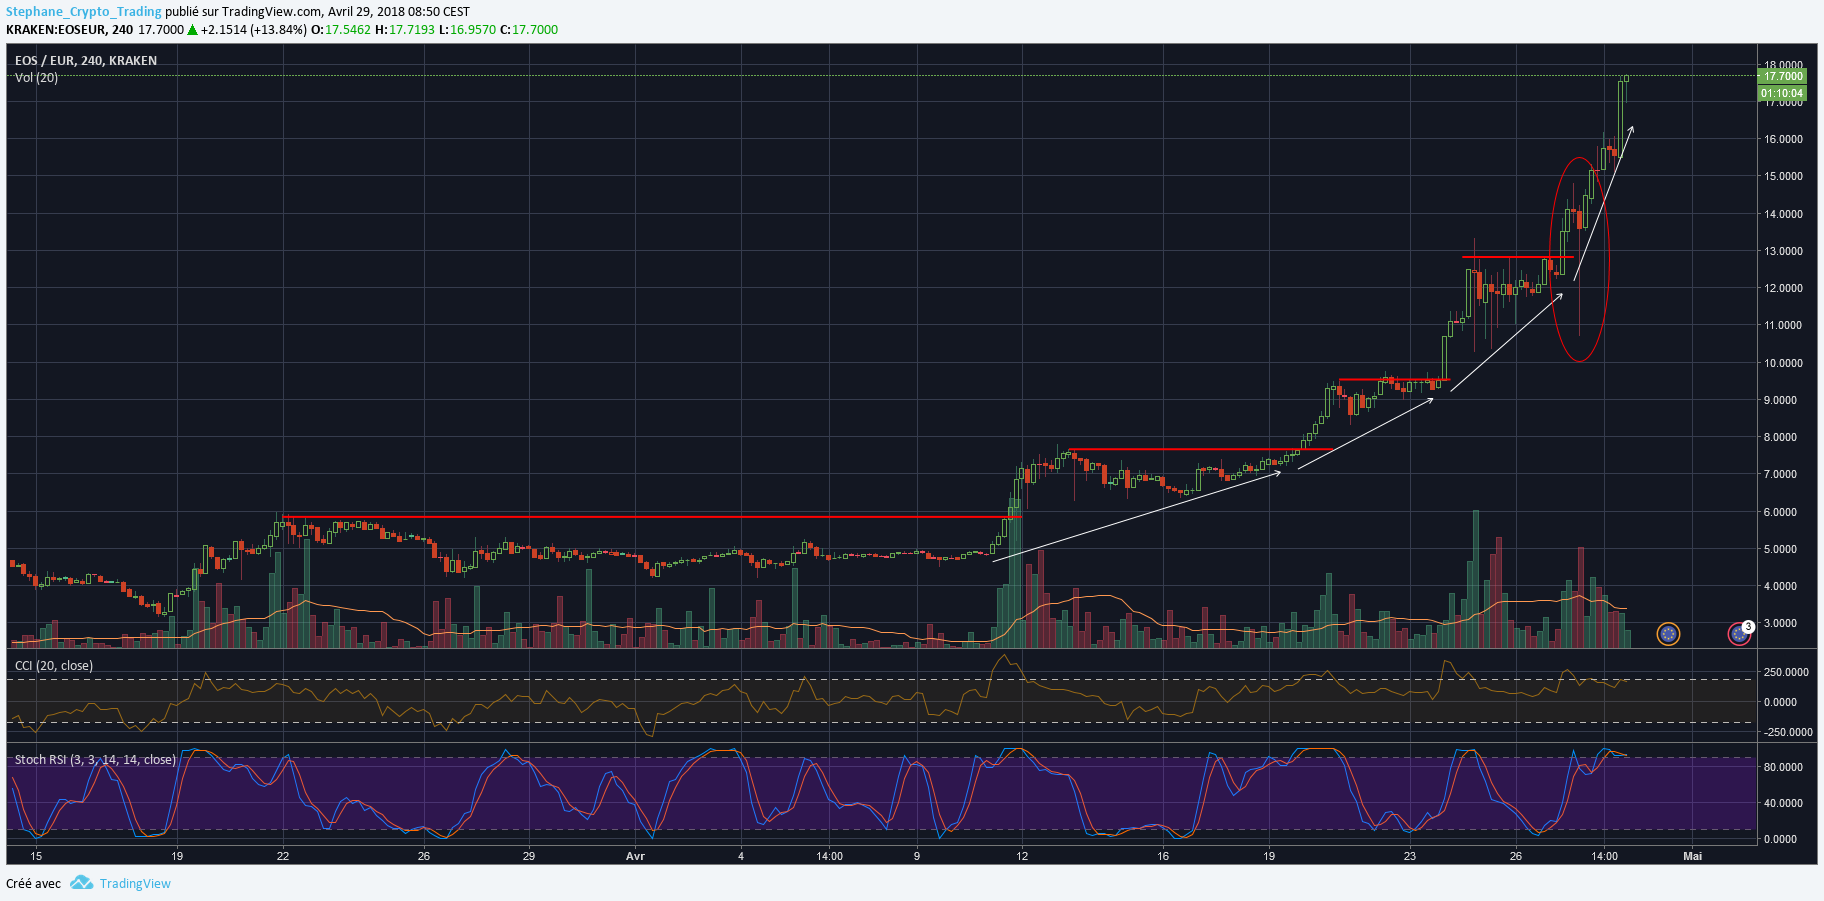Screen dimensions: 1824x901
Task: Click the TradingView cloud logo icon
Action: click(81, 883)
